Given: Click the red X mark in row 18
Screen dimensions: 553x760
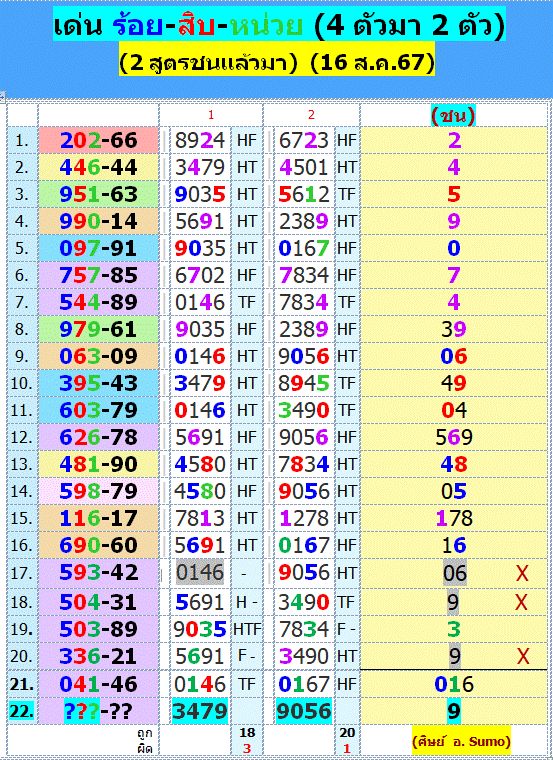Looking at the screenshot, I should [521, 602].
